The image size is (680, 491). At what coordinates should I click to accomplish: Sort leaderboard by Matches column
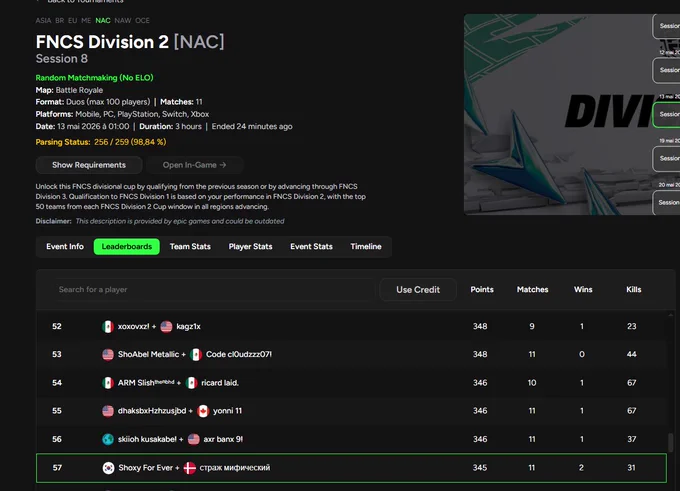[533, 289]
